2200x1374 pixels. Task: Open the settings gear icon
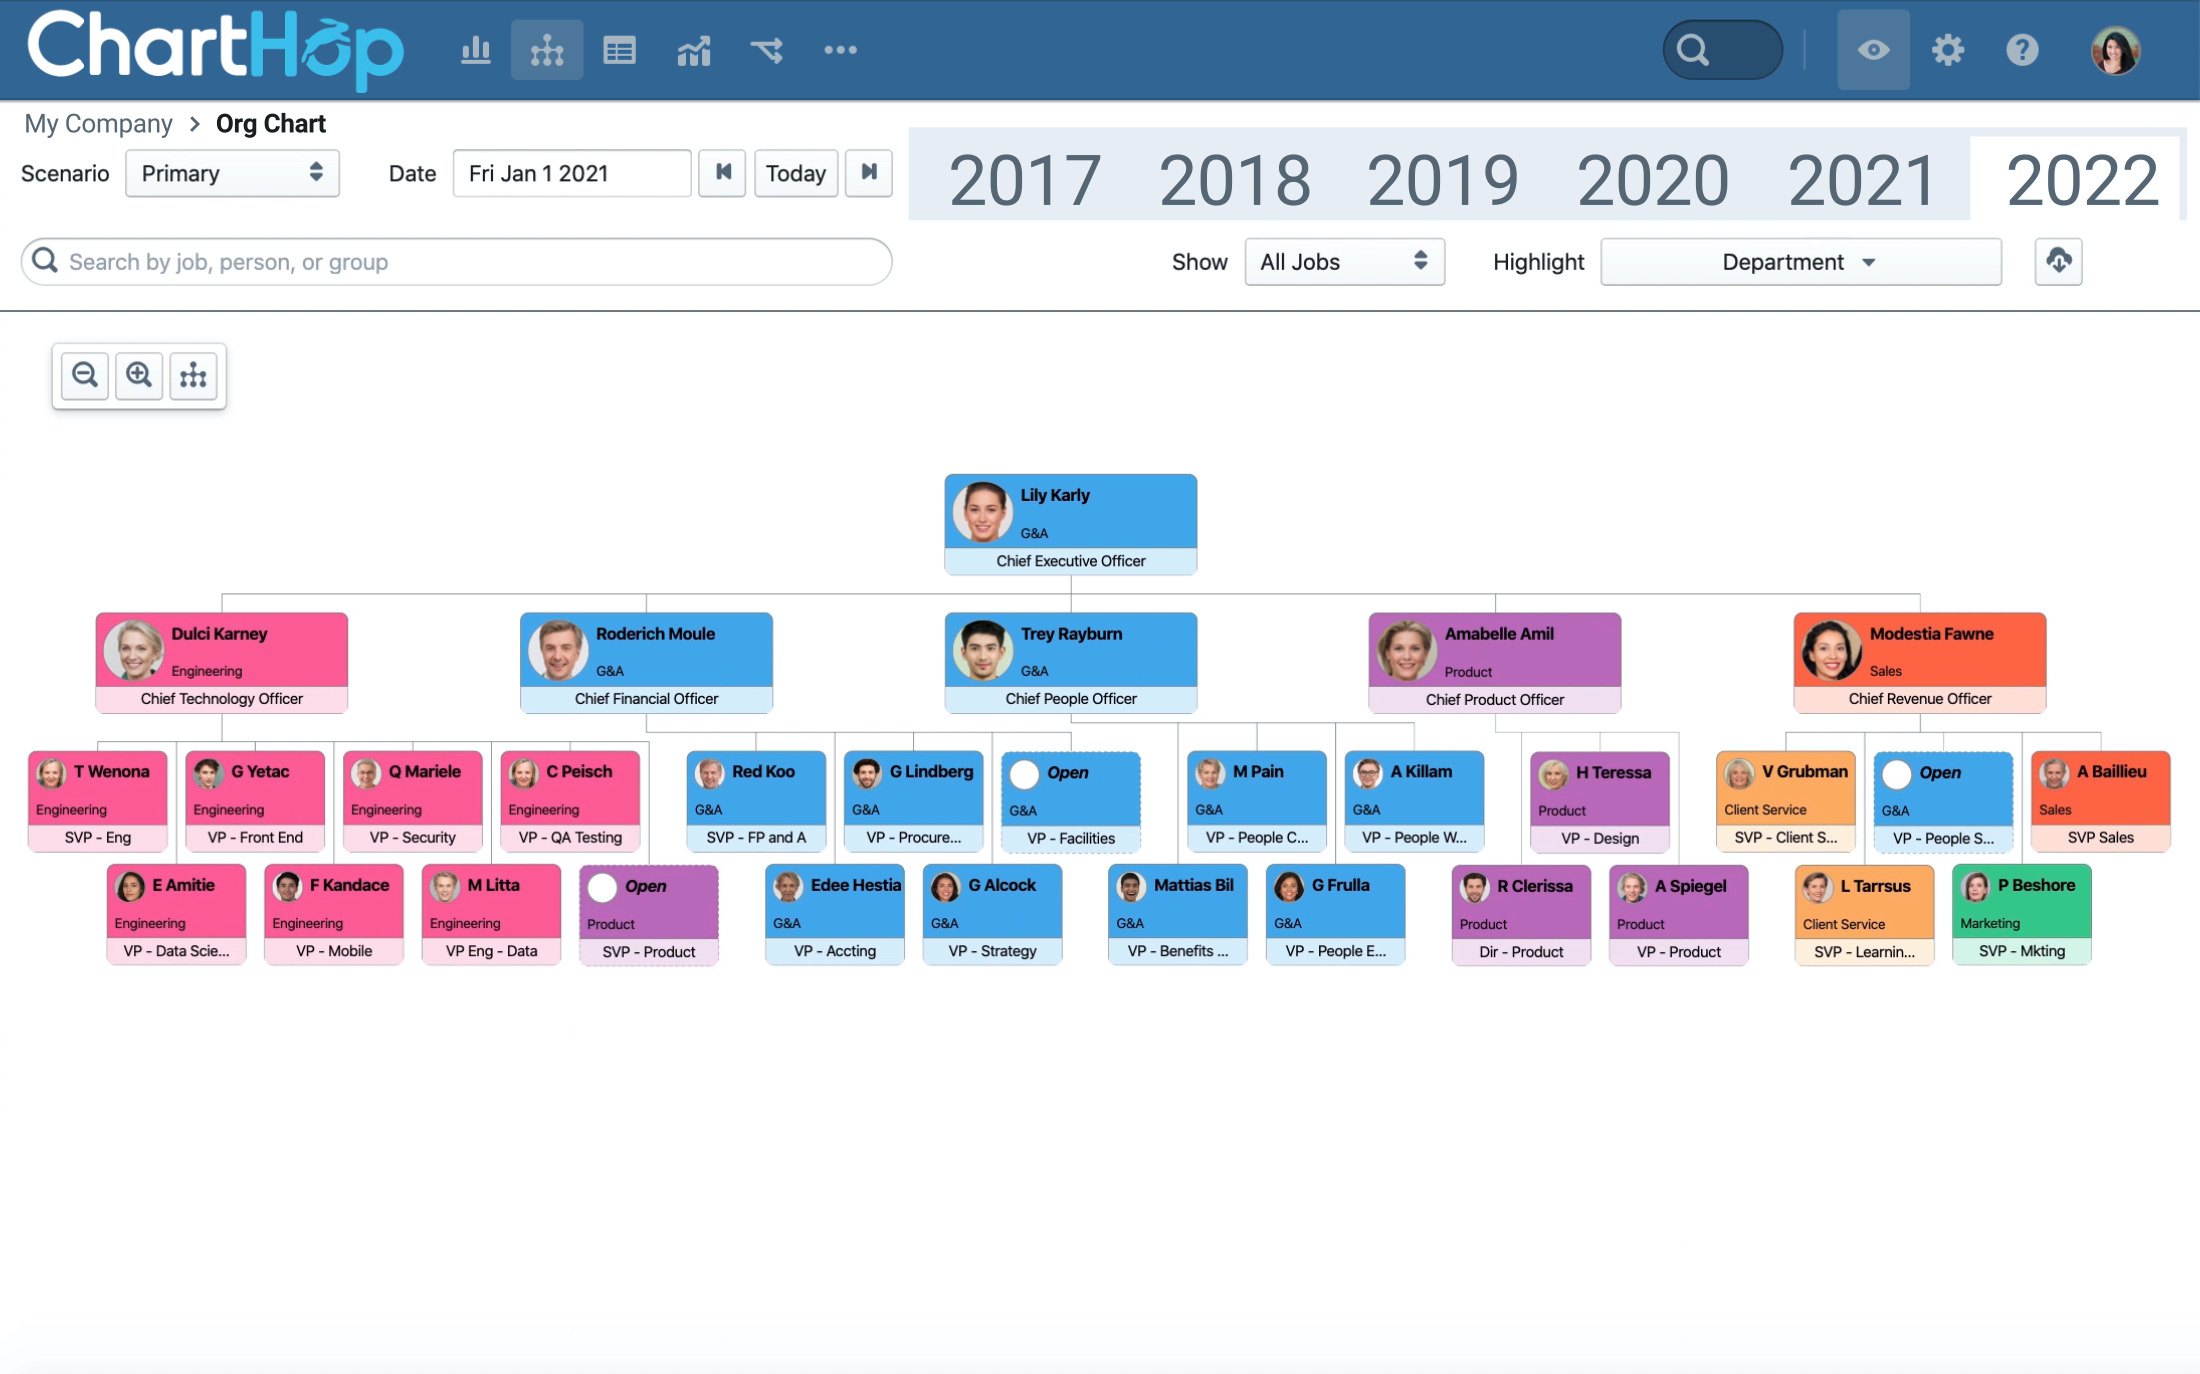(1947, 50)
